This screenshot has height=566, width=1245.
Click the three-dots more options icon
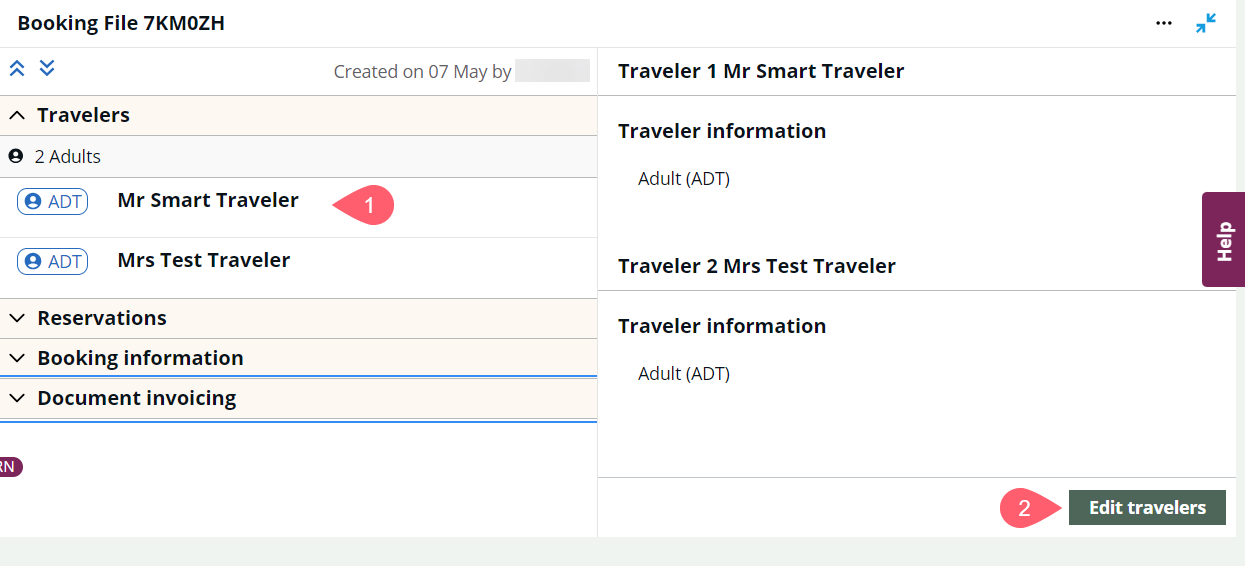pyautogui.click(x=1163, y=23)
